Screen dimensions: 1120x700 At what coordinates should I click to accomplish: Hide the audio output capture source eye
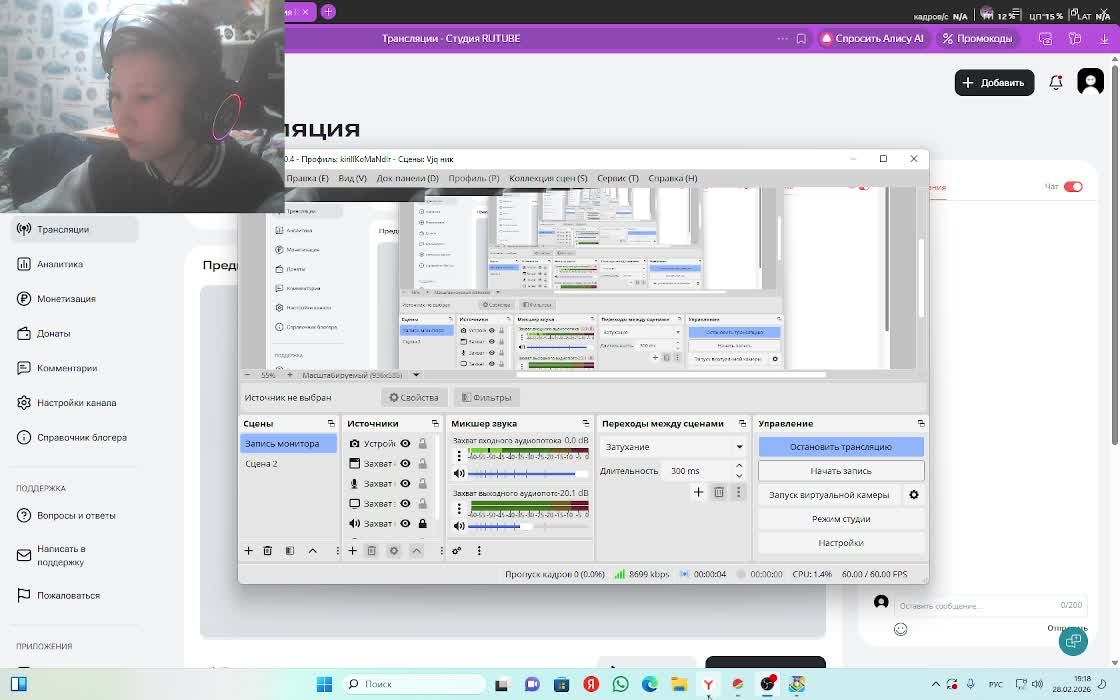click(x=405, y=524)
